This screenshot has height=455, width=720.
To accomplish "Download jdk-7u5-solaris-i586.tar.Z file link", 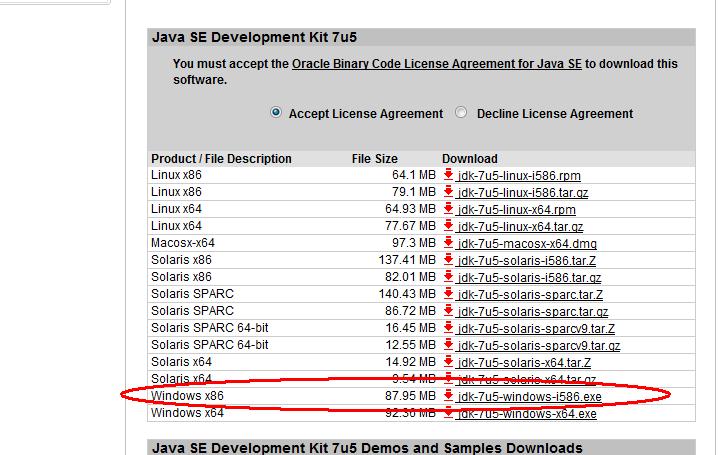I will 527,260.
